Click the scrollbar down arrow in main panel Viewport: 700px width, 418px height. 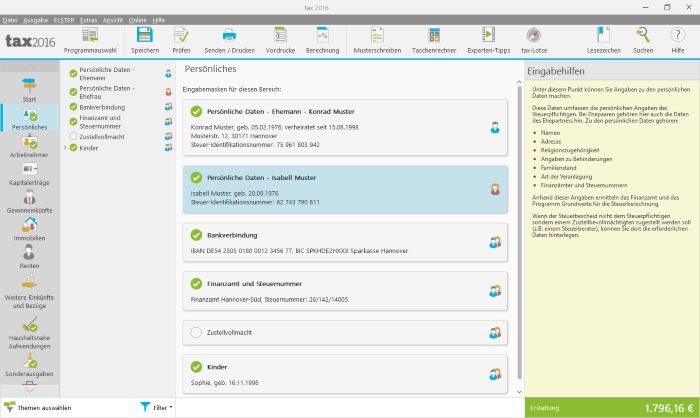pyautogui.click(x=519, y=392)
